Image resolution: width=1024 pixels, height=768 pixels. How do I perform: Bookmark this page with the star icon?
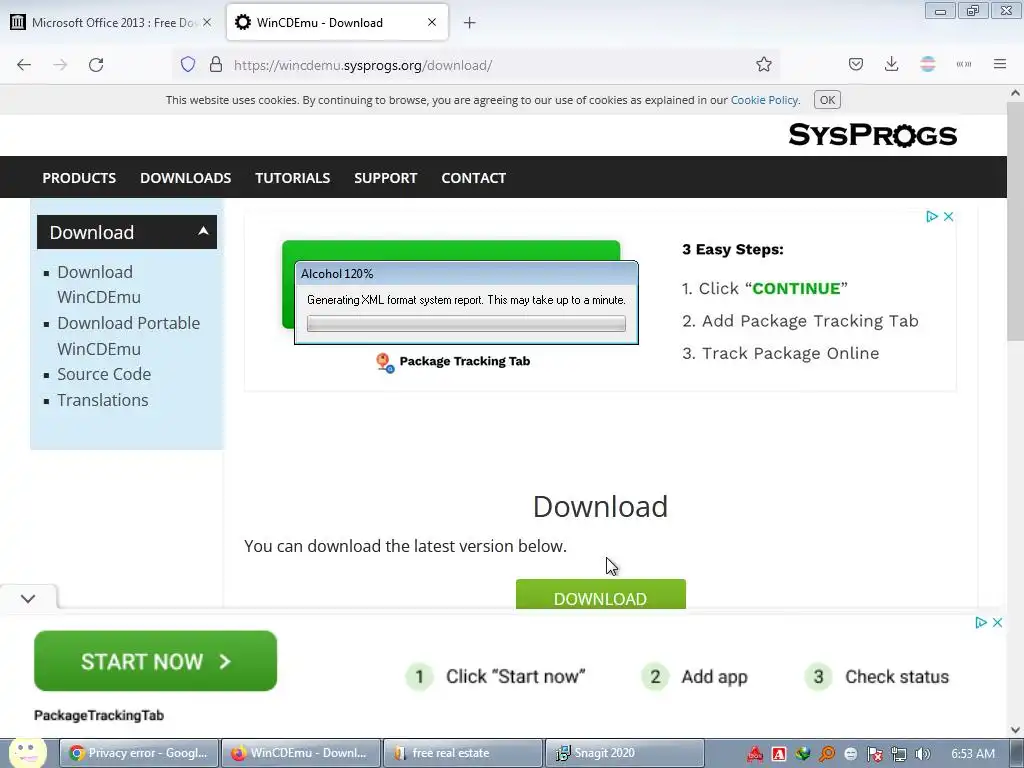point(763,65)
